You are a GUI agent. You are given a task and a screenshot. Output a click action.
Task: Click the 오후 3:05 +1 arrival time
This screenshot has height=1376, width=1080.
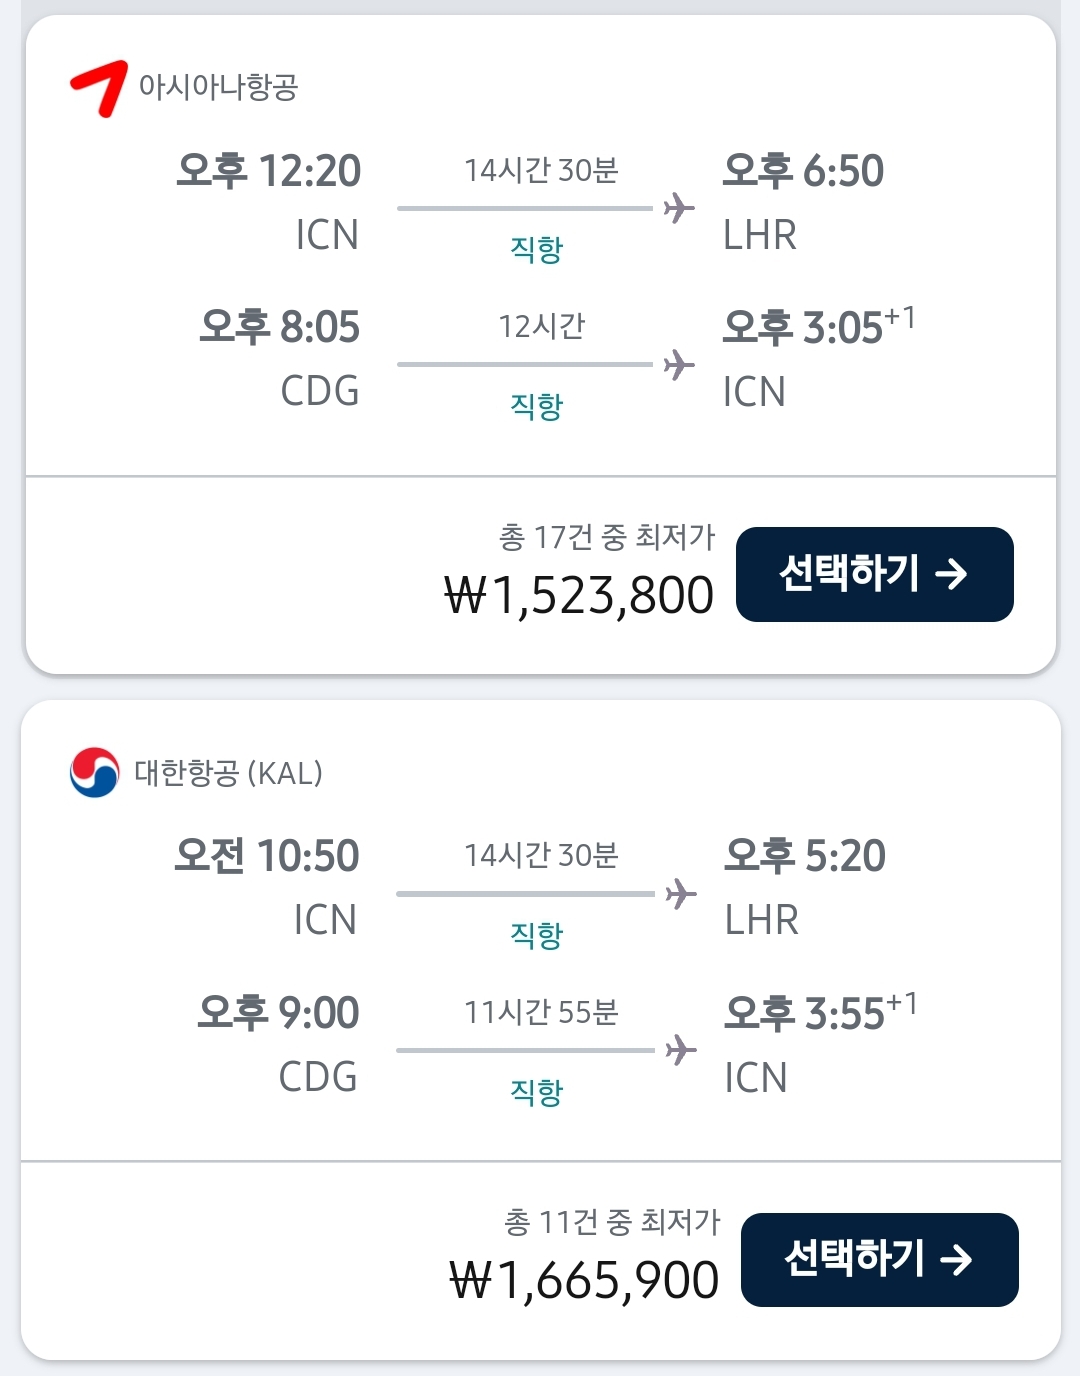pos(819,327)
